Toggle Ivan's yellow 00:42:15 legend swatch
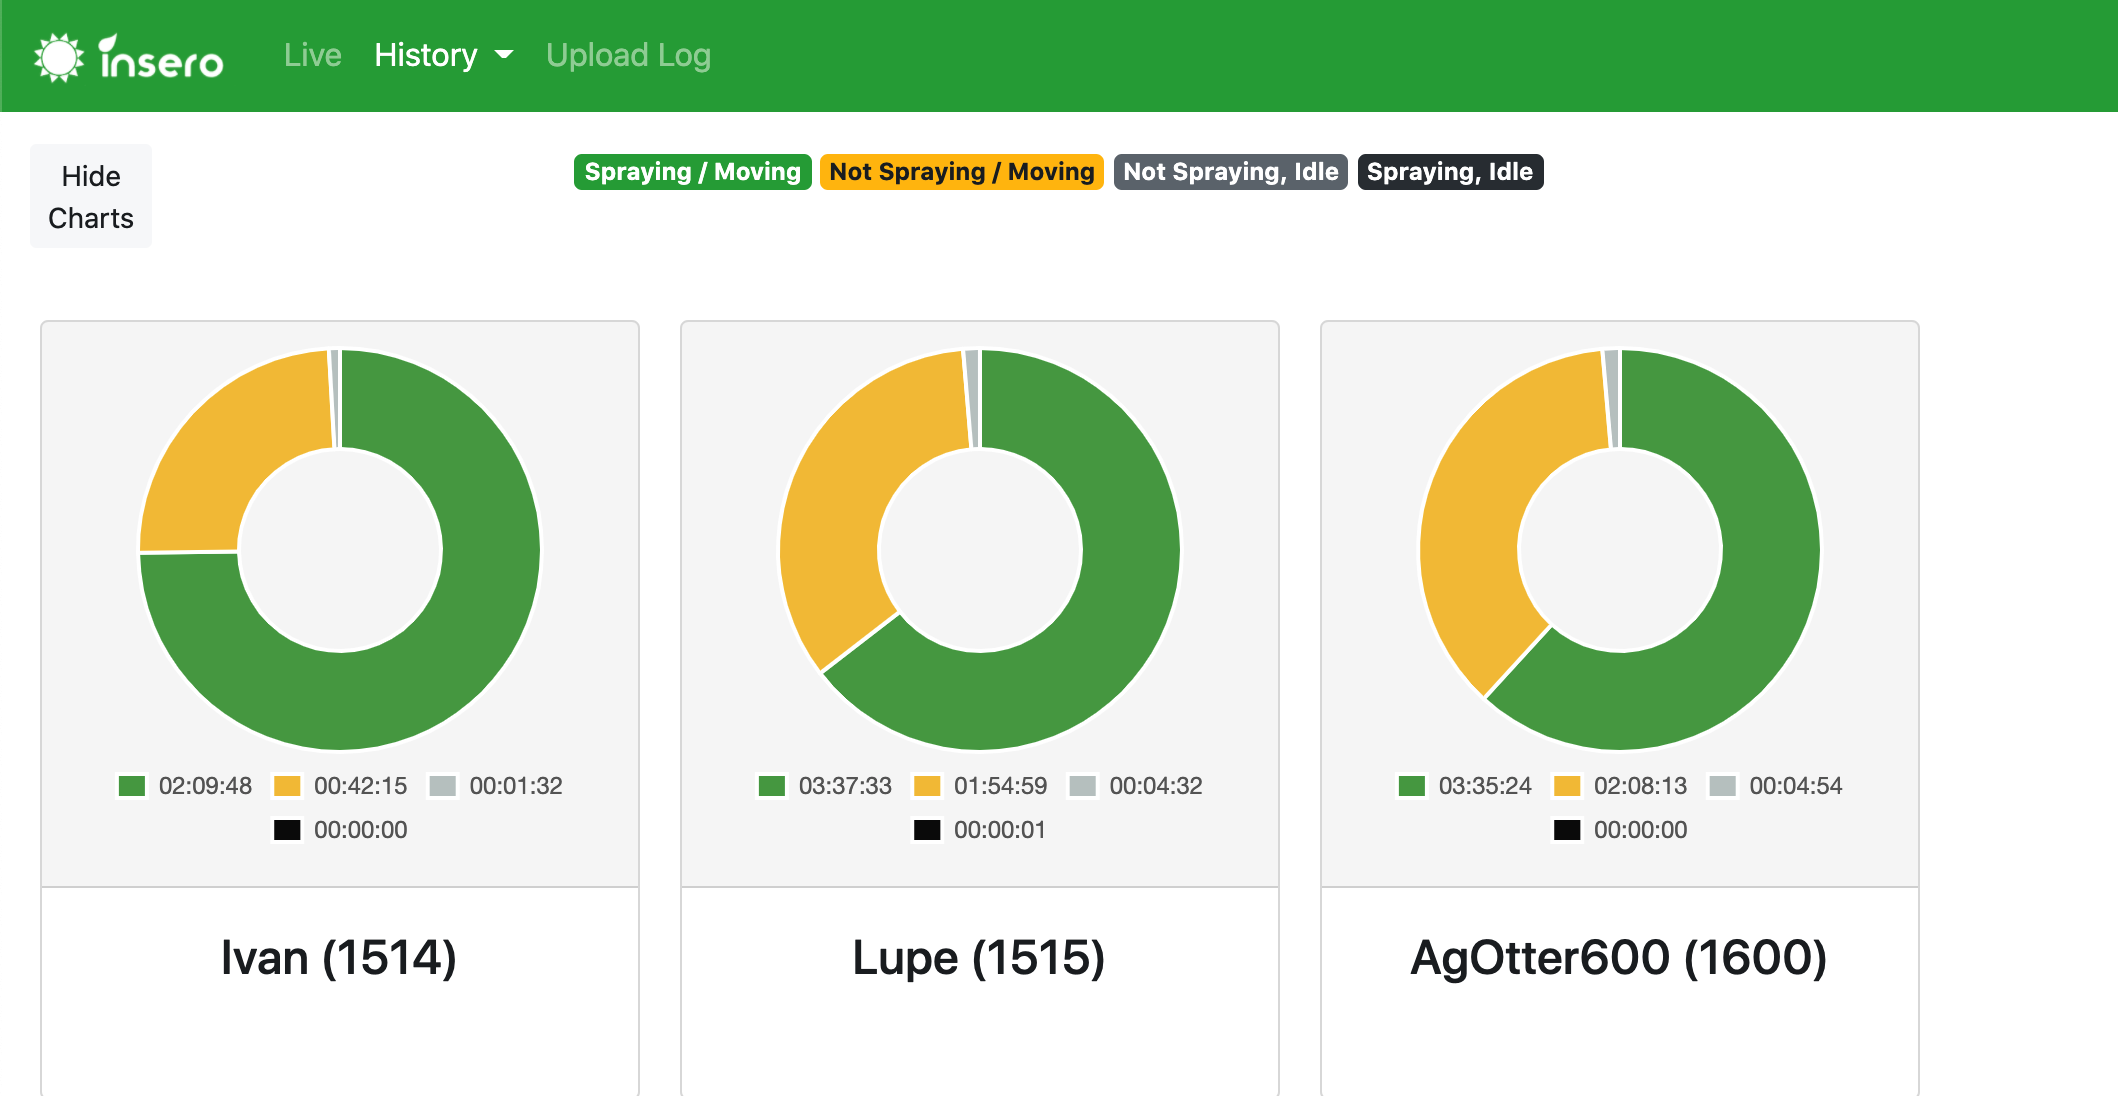Viewport: 2118px width, 1096px height. (287, 786)
